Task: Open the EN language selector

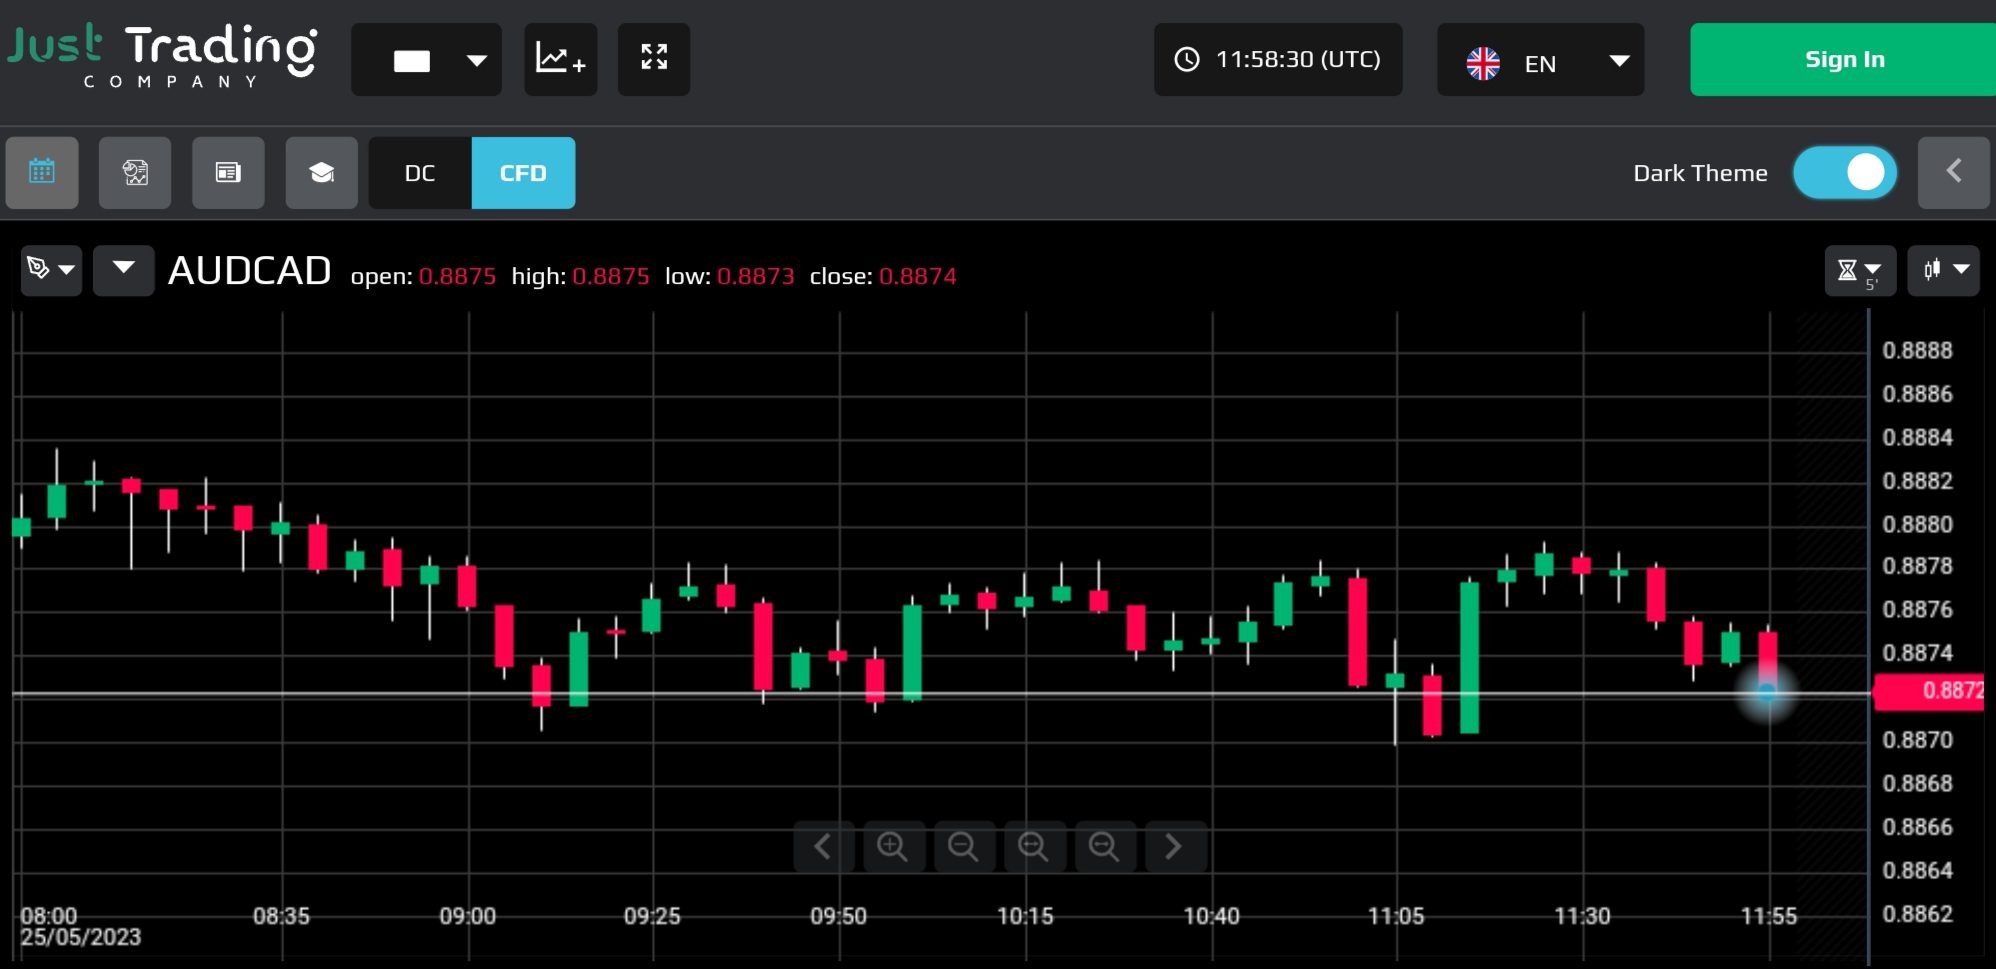Action: point(1540,60)
